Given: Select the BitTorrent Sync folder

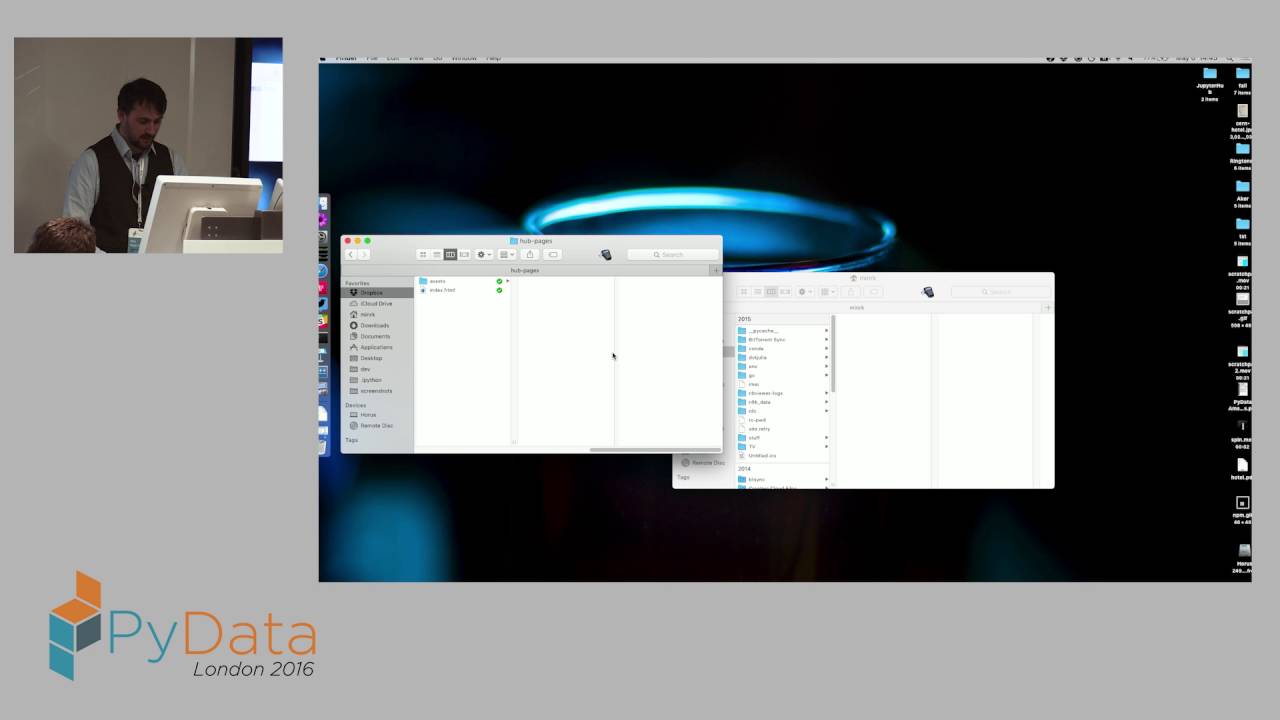Looking at the screenshot, I should pyautogui.click(x=782, y=339).
